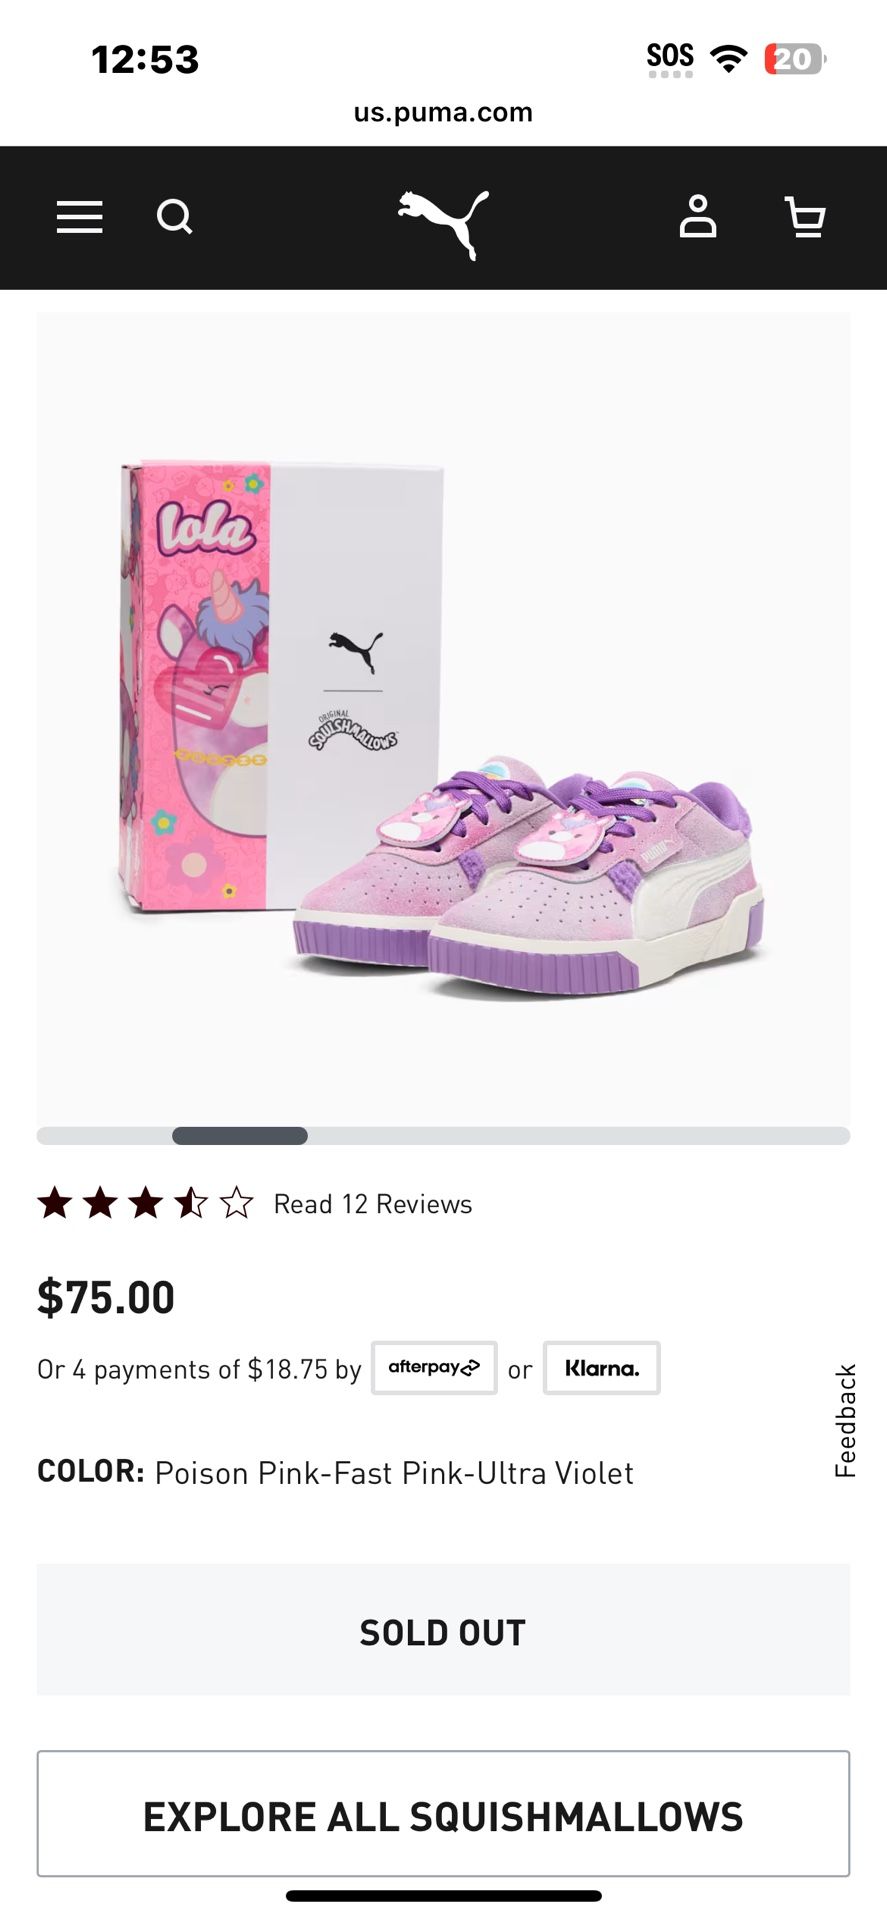
Task: Click the fifth empty rating star
Action: coord(237,1203)
